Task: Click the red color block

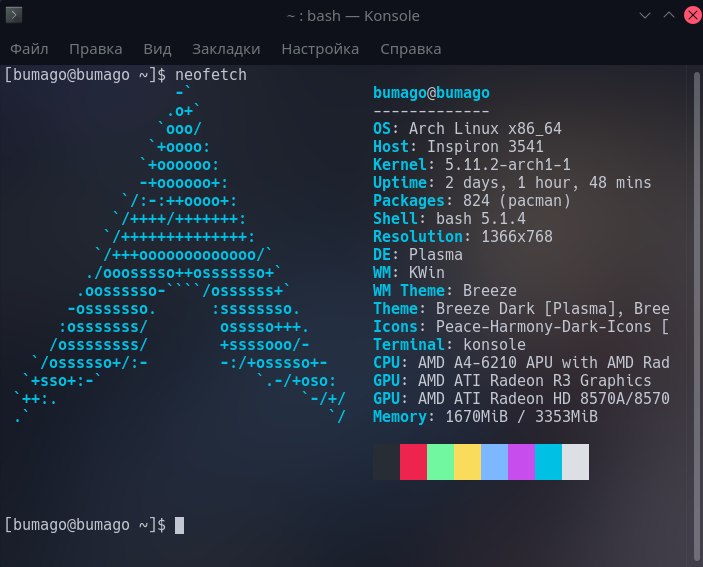Action: [413, 462]
